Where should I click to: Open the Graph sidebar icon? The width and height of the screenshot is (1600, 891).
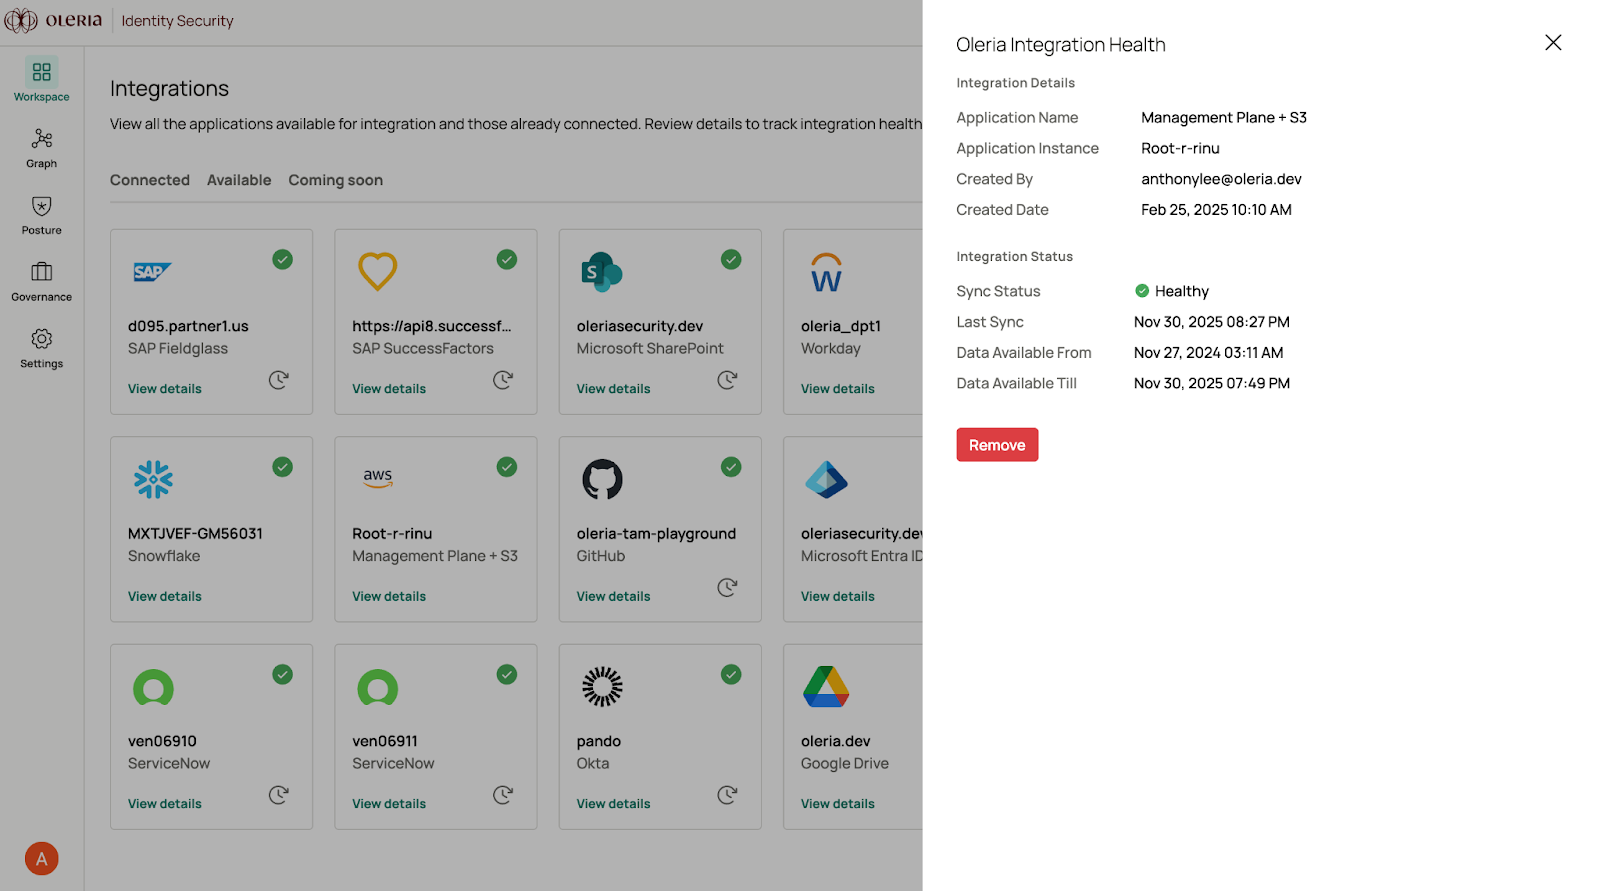(x=42, y=138)
